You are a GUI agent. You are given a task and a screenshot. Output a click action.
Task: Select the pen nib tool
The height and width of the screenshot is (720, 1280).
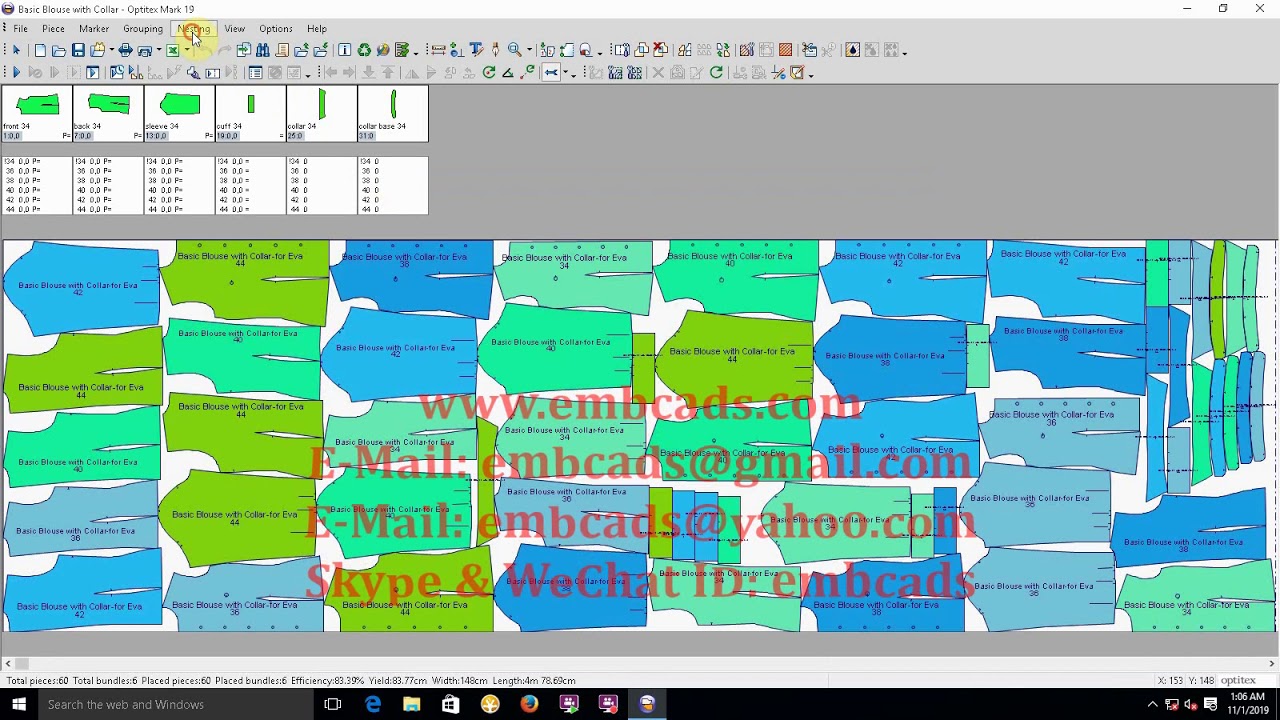click(495, 50)
